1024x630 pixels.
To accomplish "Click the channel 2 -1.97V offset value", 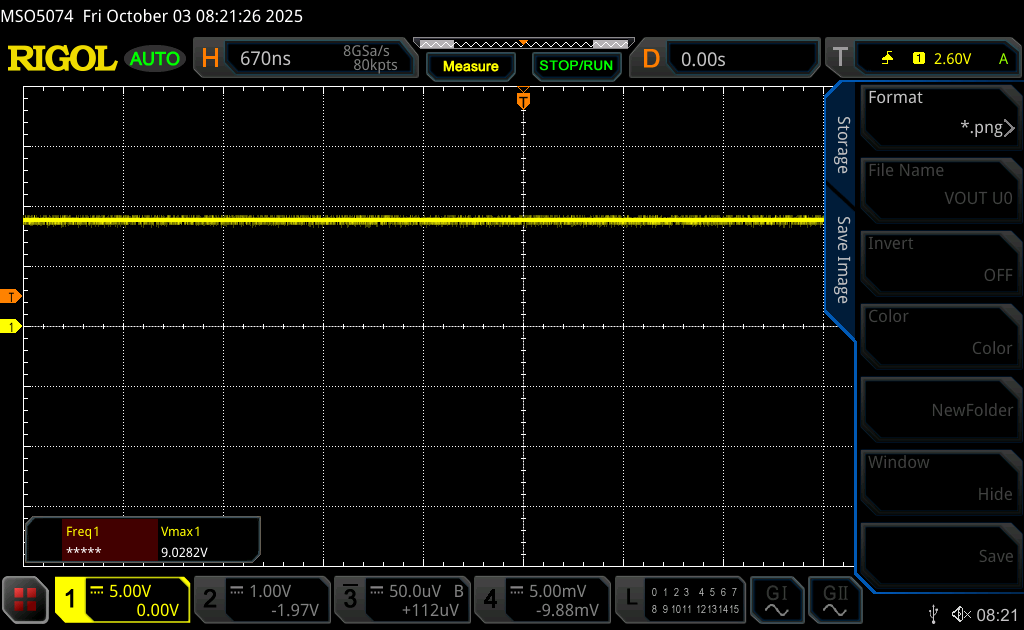I will (295, 610).
